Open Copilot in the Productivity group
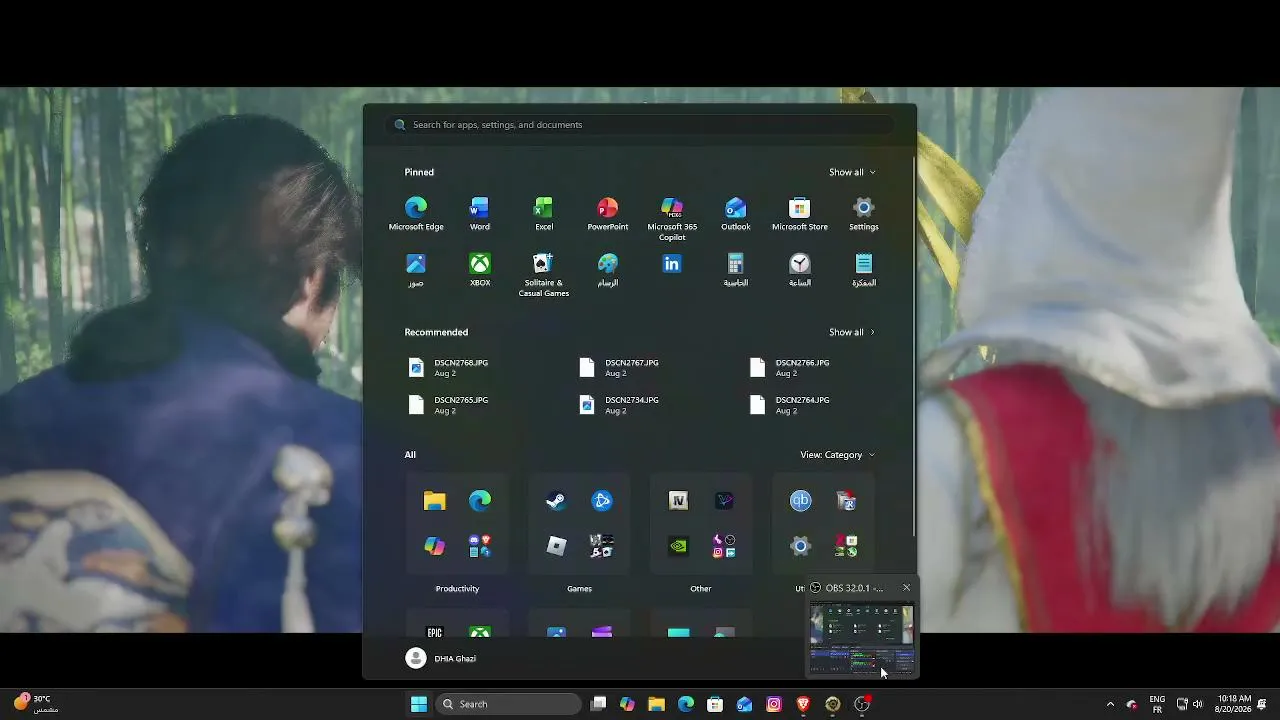1280x720 pixels. pyautogui.click(x=434, y=546)
